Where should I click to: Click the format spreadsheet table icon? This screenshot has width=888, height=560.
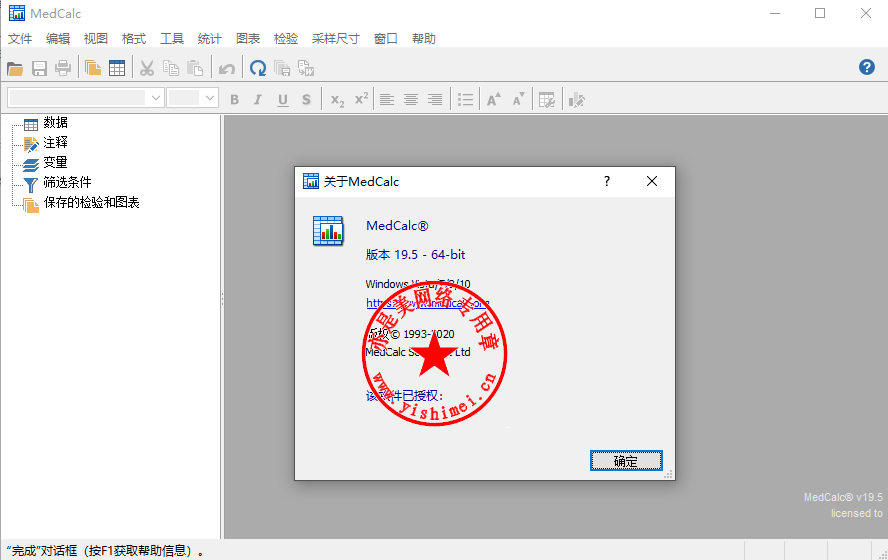tap(547, 100)
